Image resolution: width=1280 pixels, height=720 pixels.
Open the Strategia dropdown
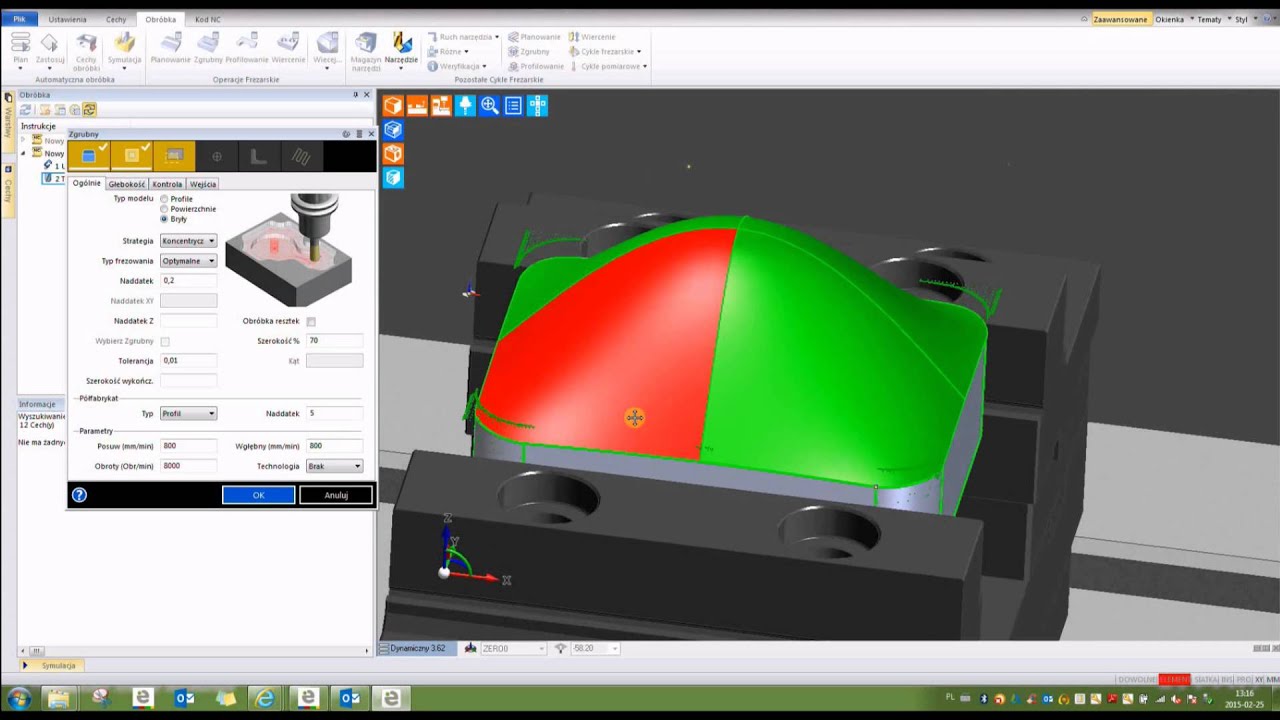pos(189,241)
